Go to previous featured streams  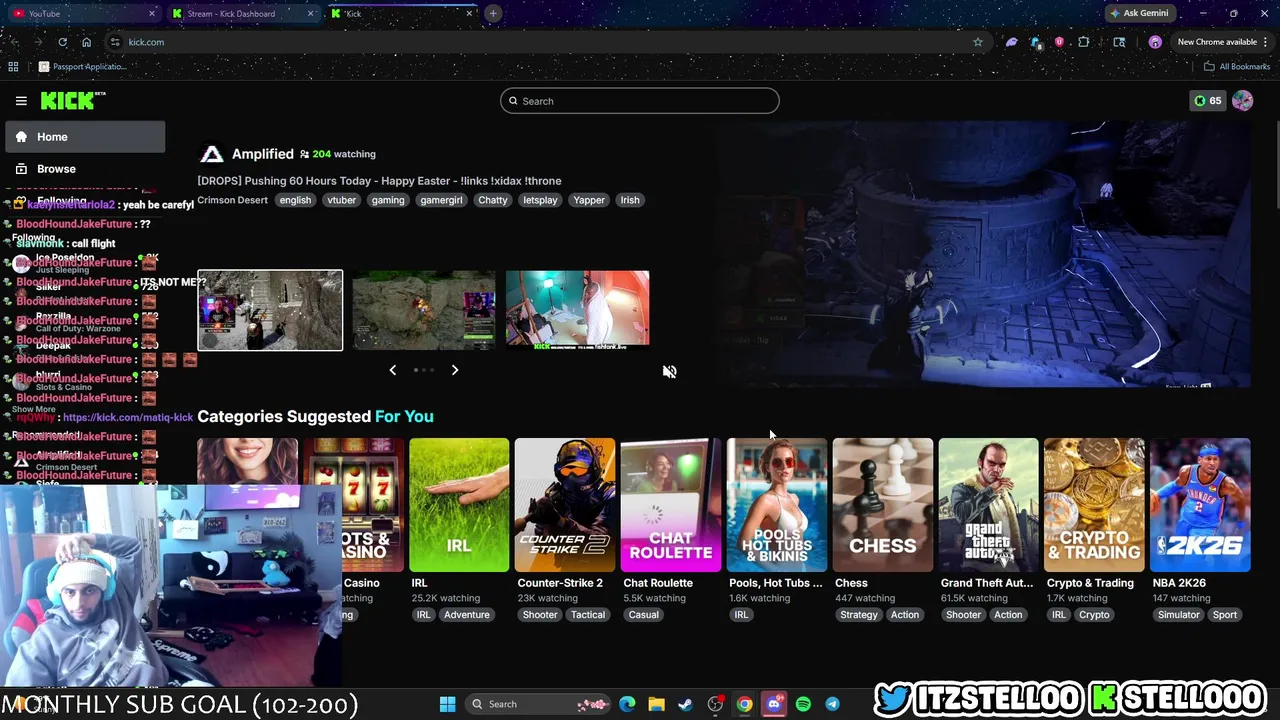coord(393,370)
